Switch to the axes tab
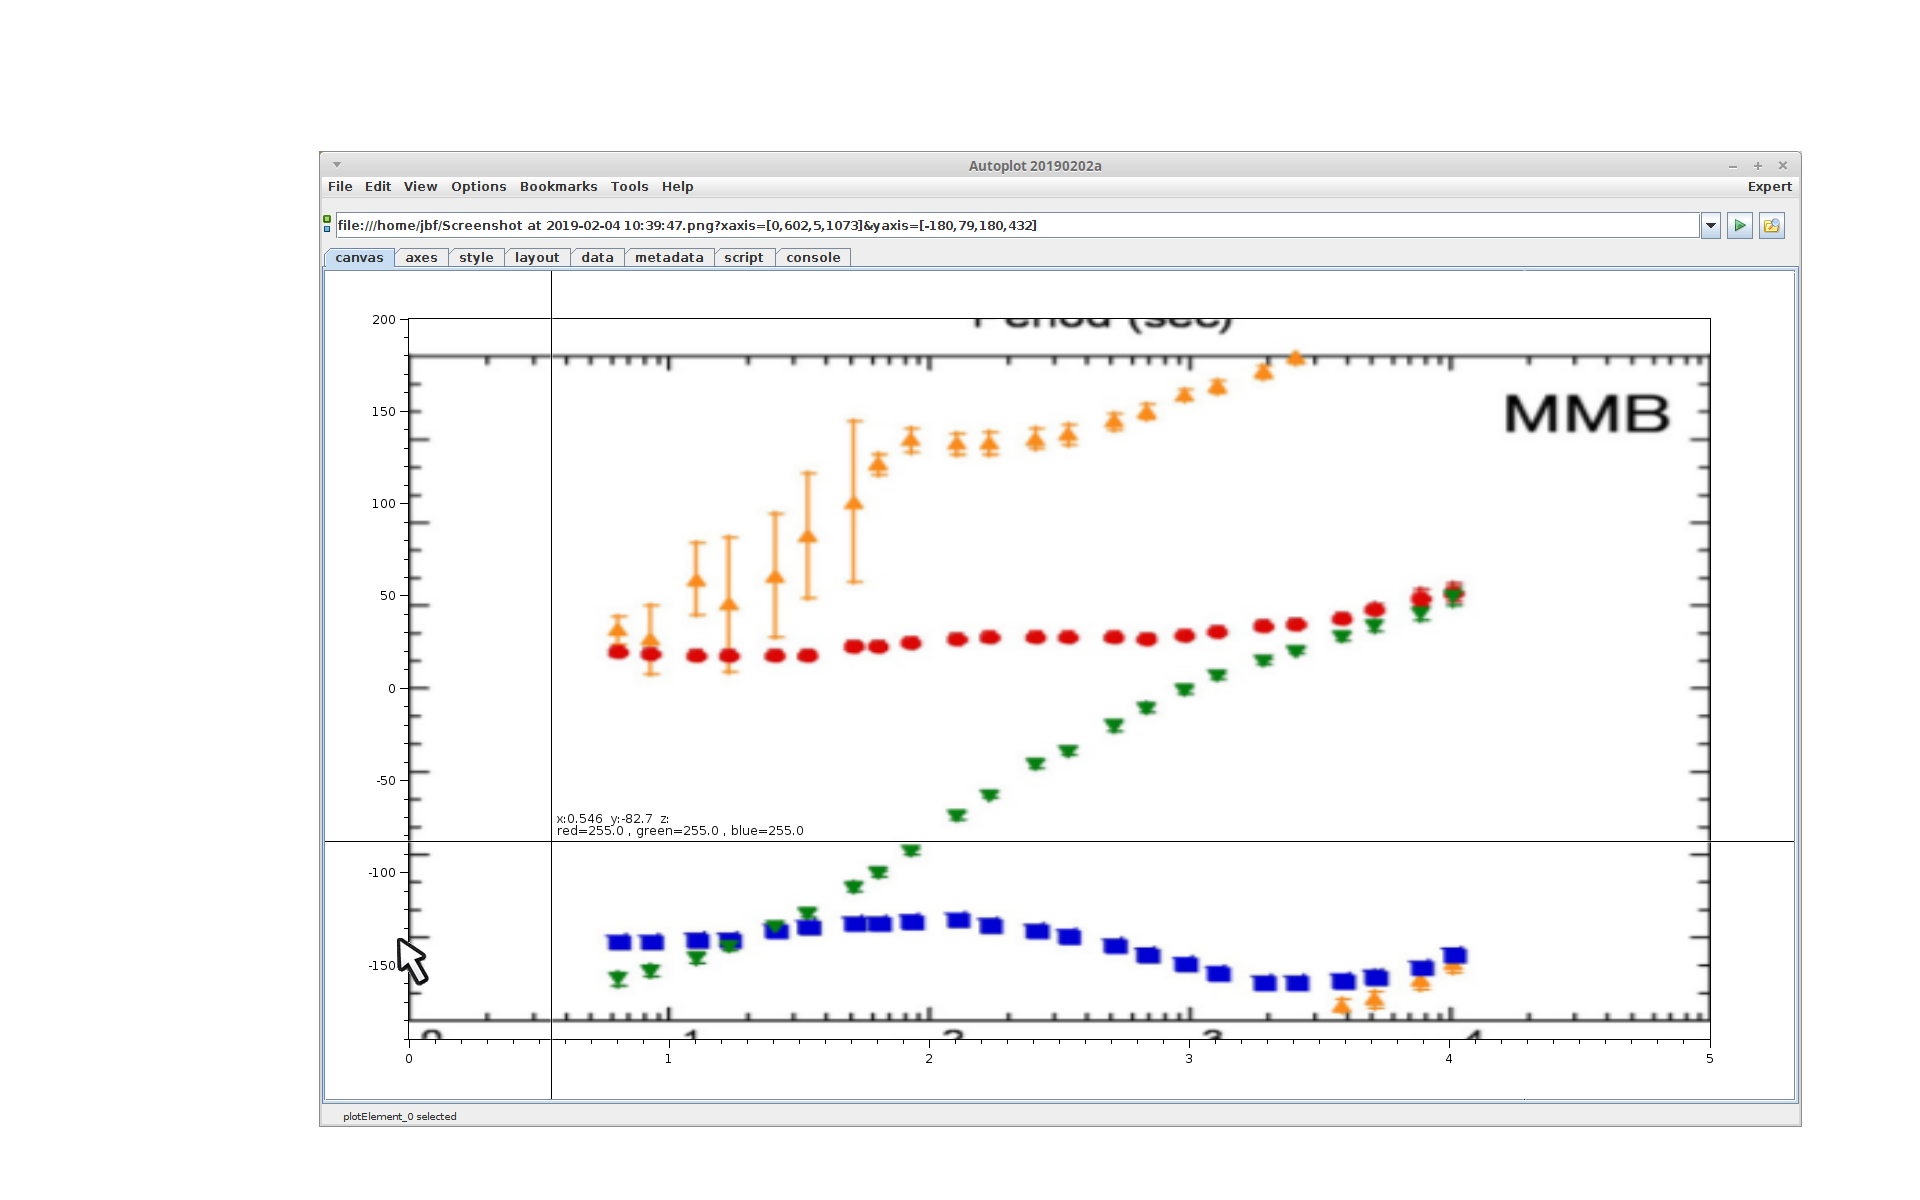 421,258
